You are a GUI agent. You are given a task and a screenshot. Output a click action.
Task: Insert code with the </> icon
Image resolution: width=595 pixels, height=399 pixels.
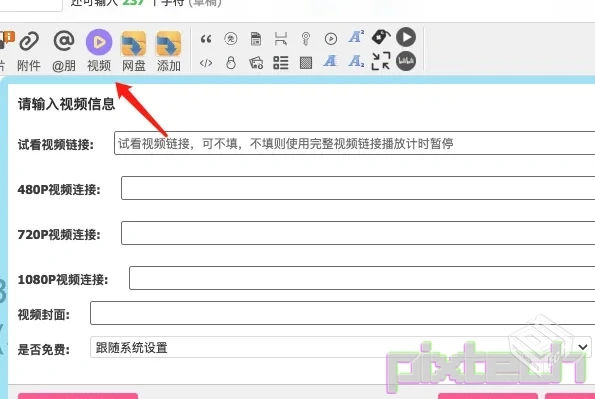click(206, 63)
